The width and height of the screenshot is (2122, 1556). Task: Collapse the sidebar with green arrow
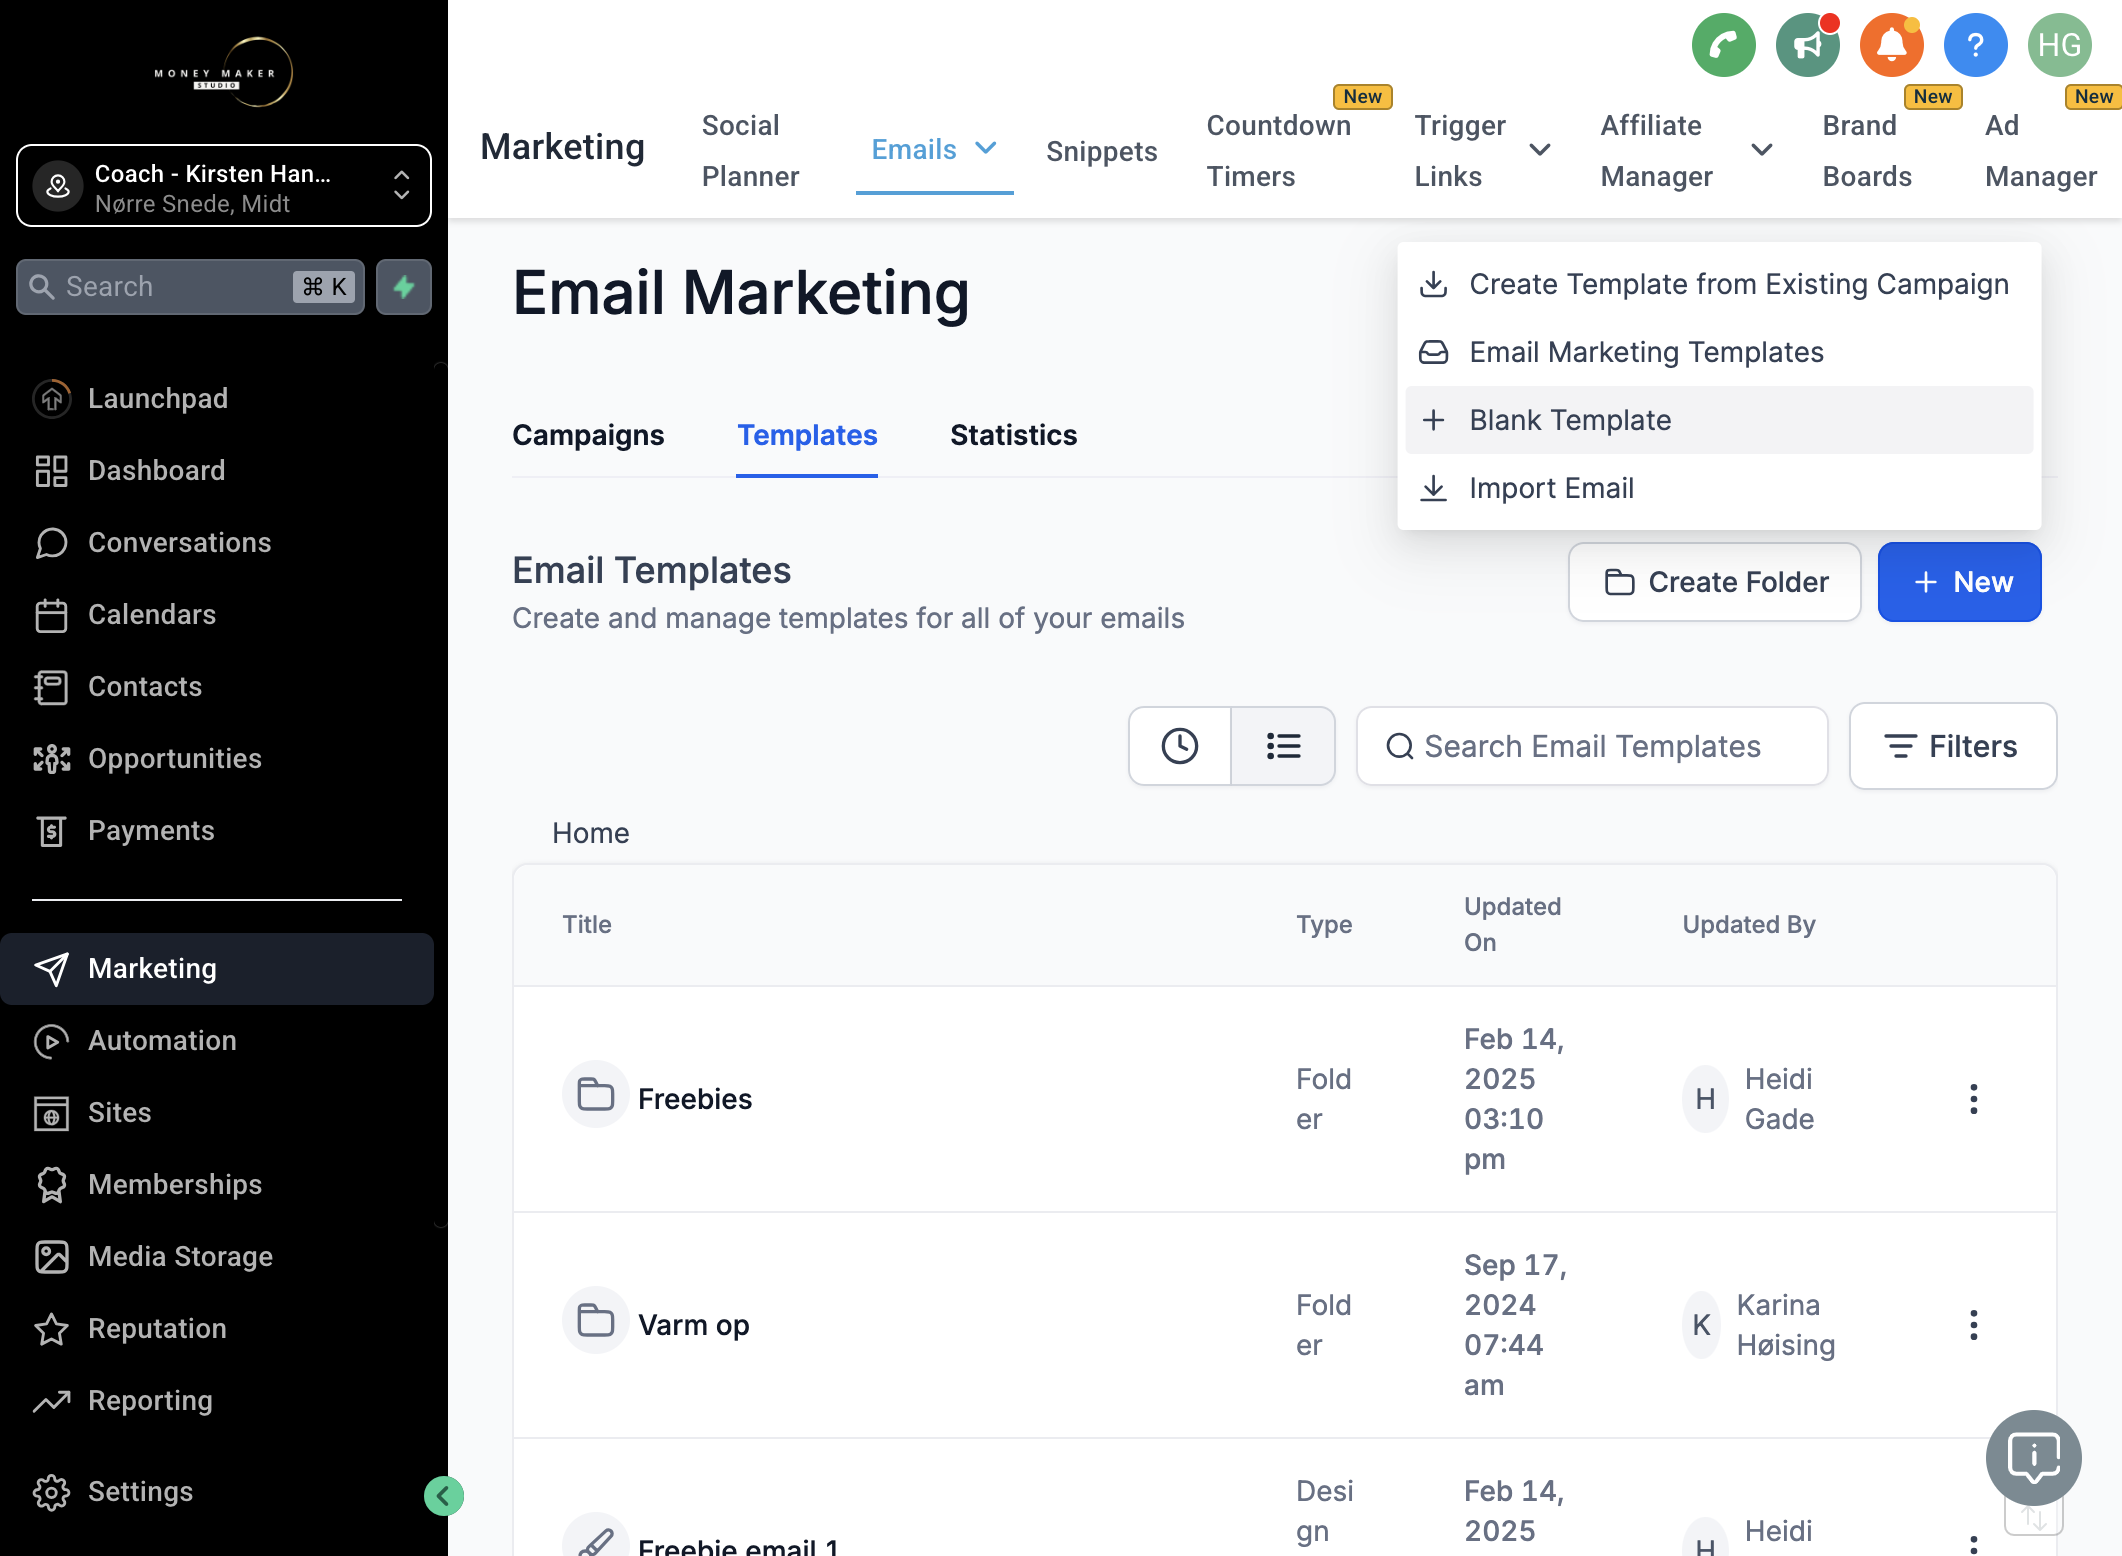click(443, 1496)
